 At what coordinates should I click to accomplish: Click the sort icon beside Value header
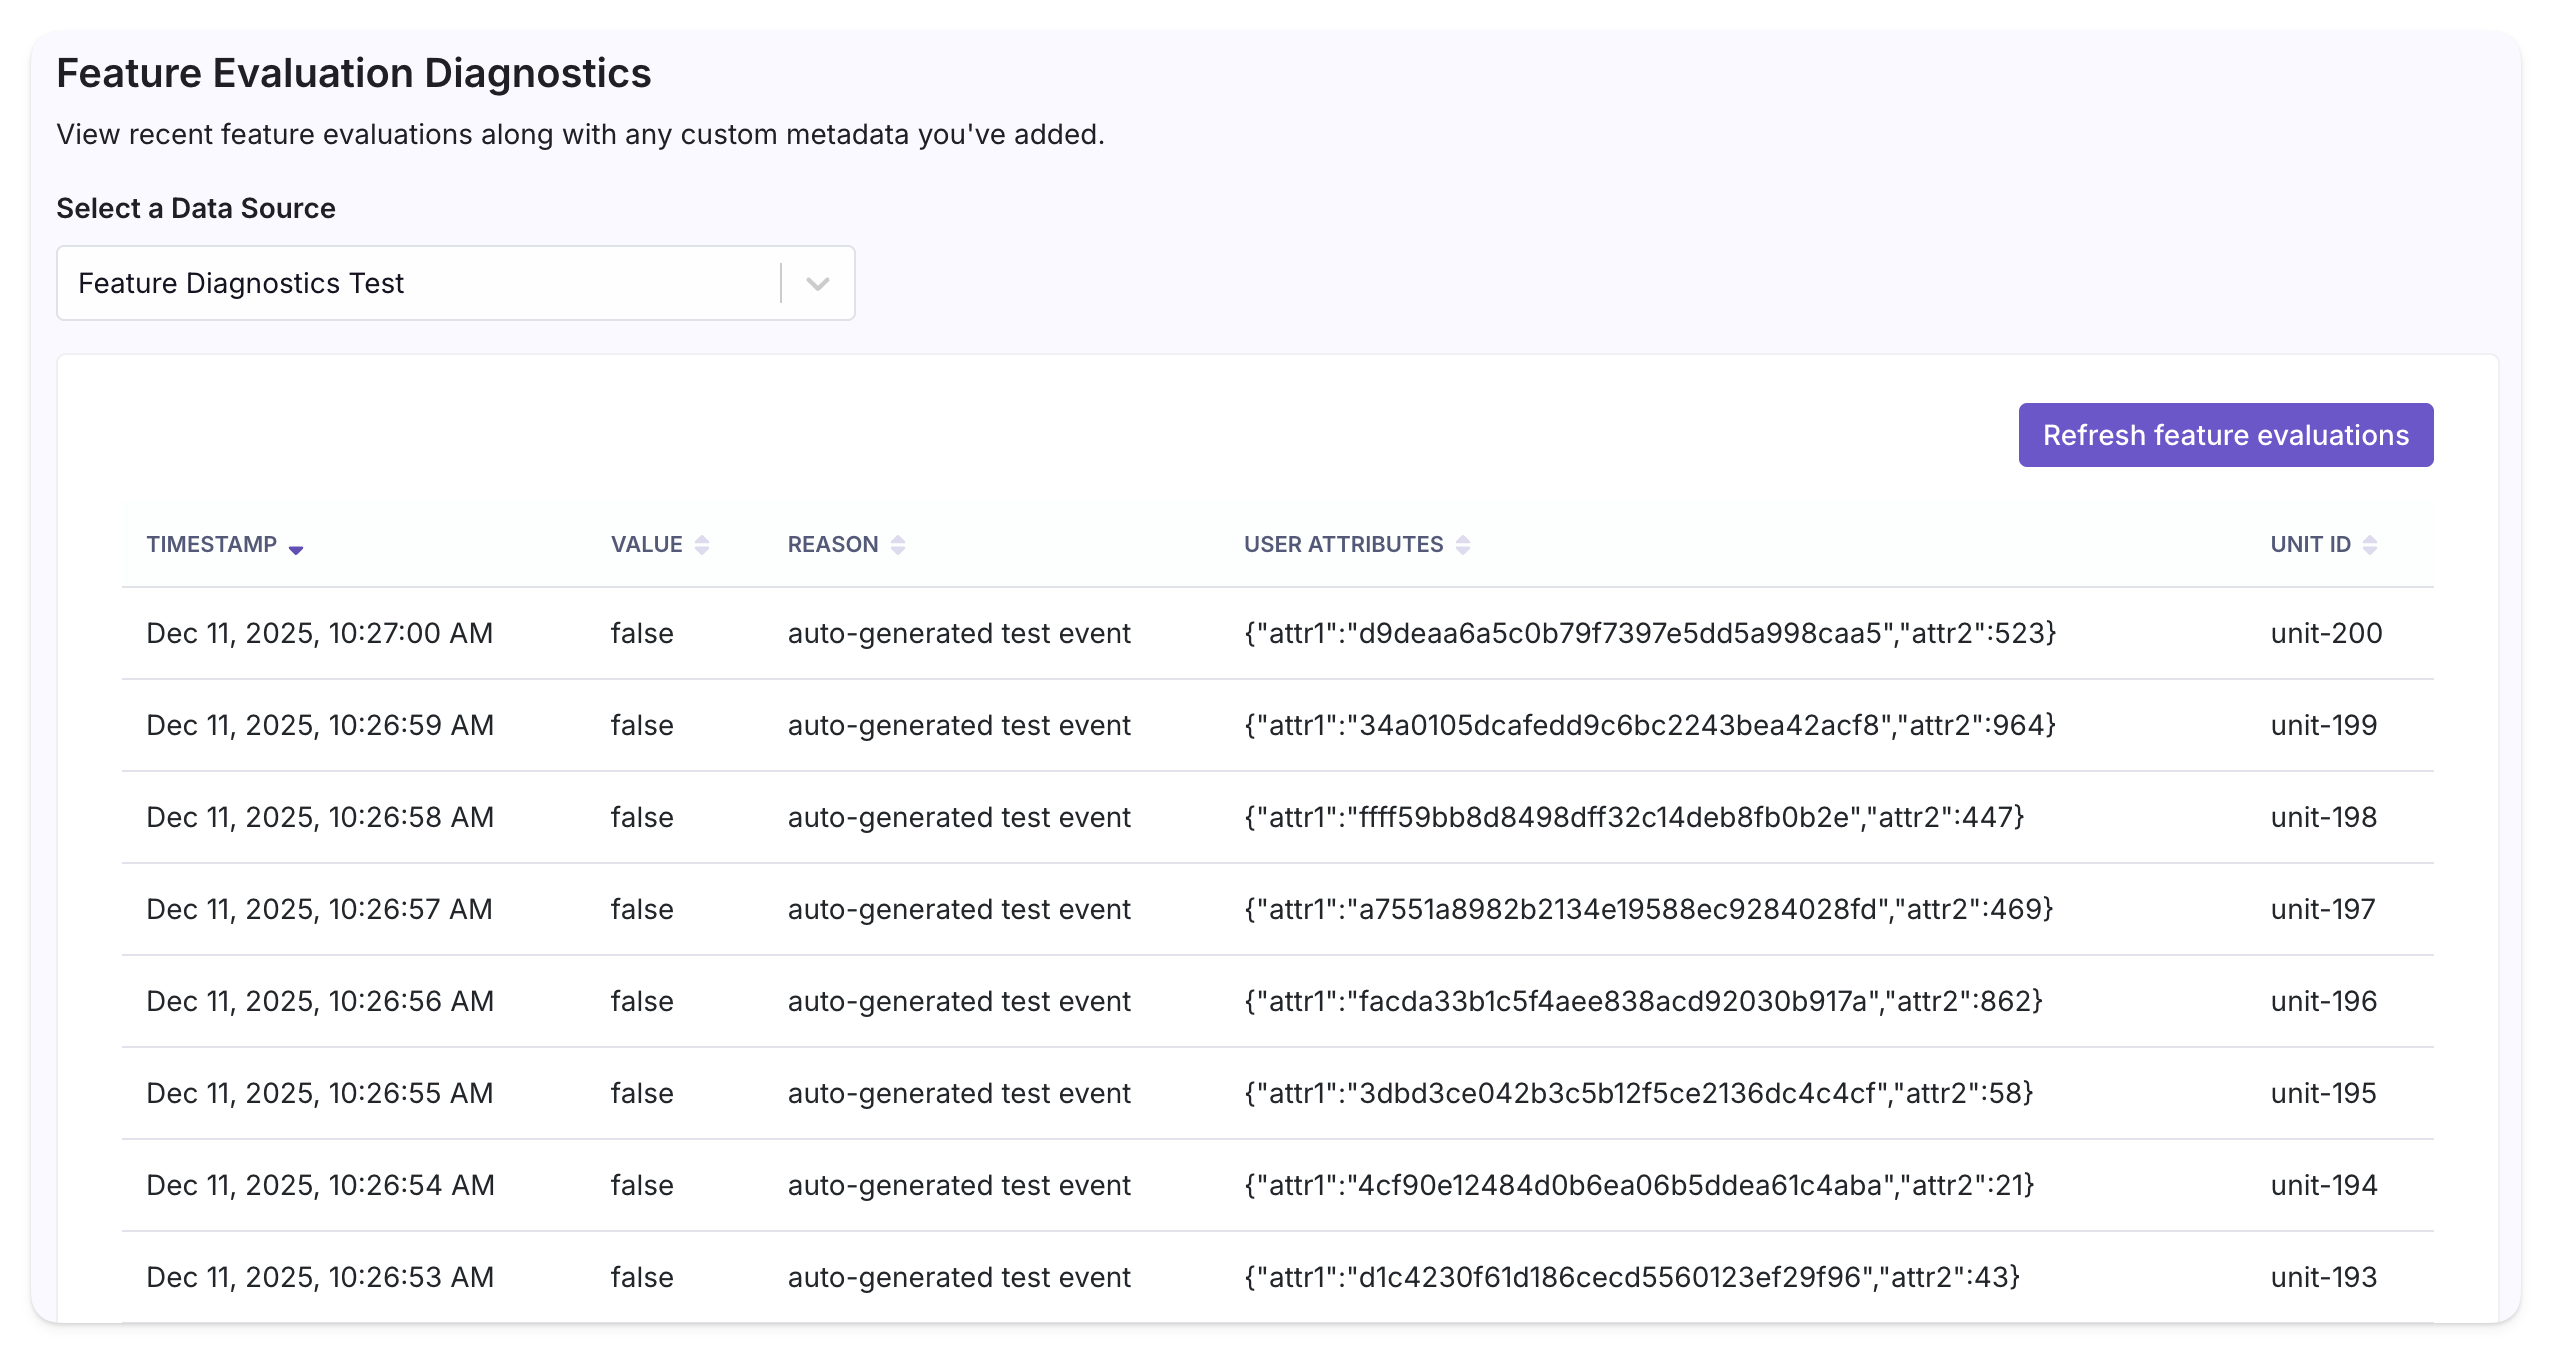(x=702, y=545)
